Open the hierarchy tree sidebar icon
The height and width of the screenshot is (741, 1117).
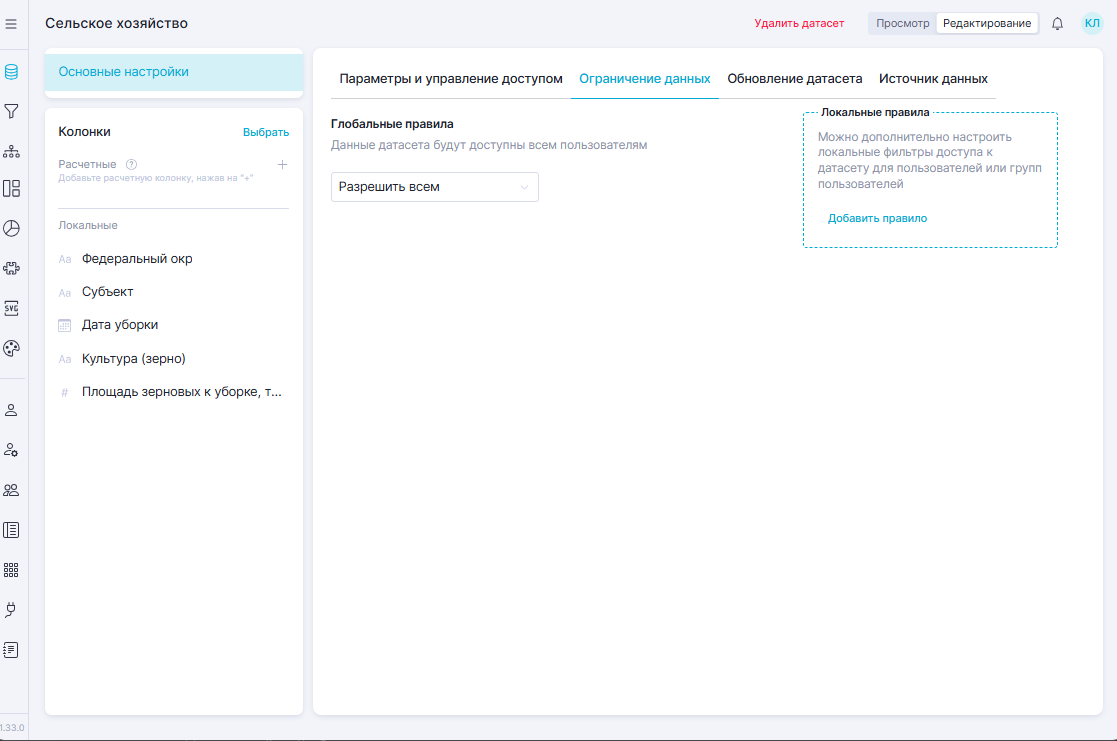[12, 151]
